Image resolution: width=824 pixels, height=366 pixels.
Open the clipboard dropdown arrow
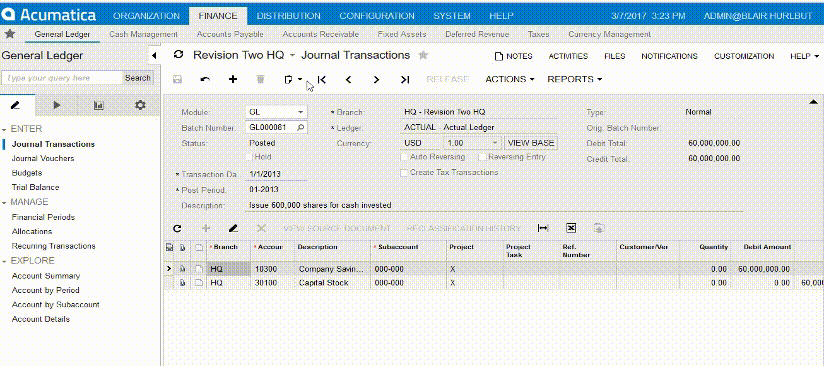pyautogui.click(x=300, y=79)
